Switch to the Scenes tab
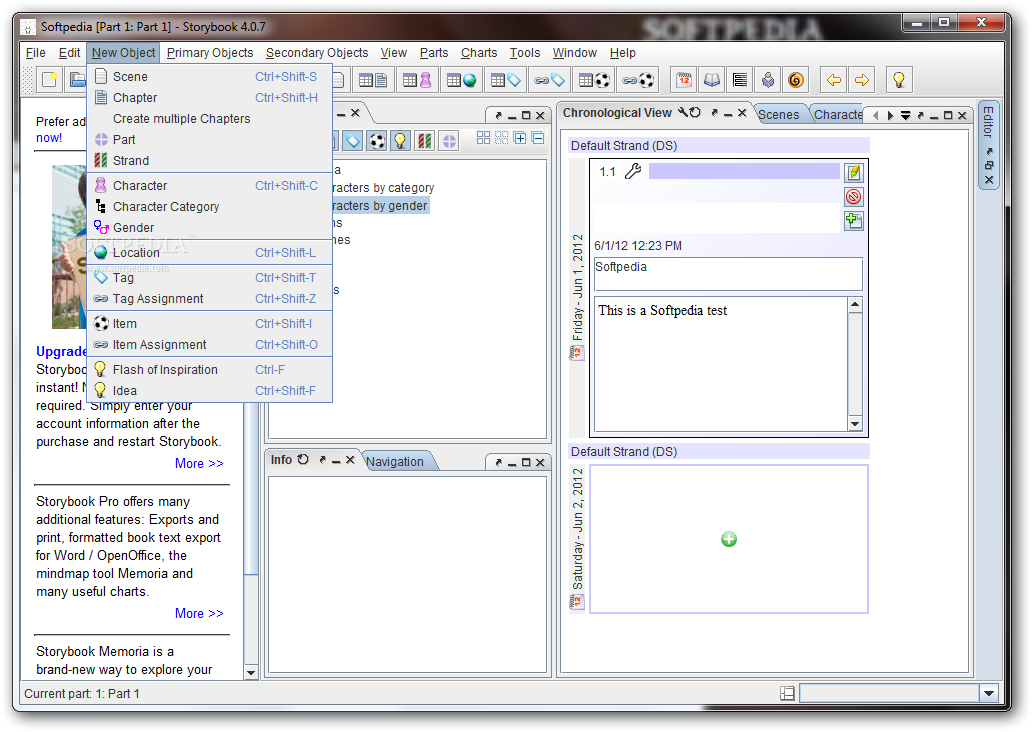 [779, 115]
